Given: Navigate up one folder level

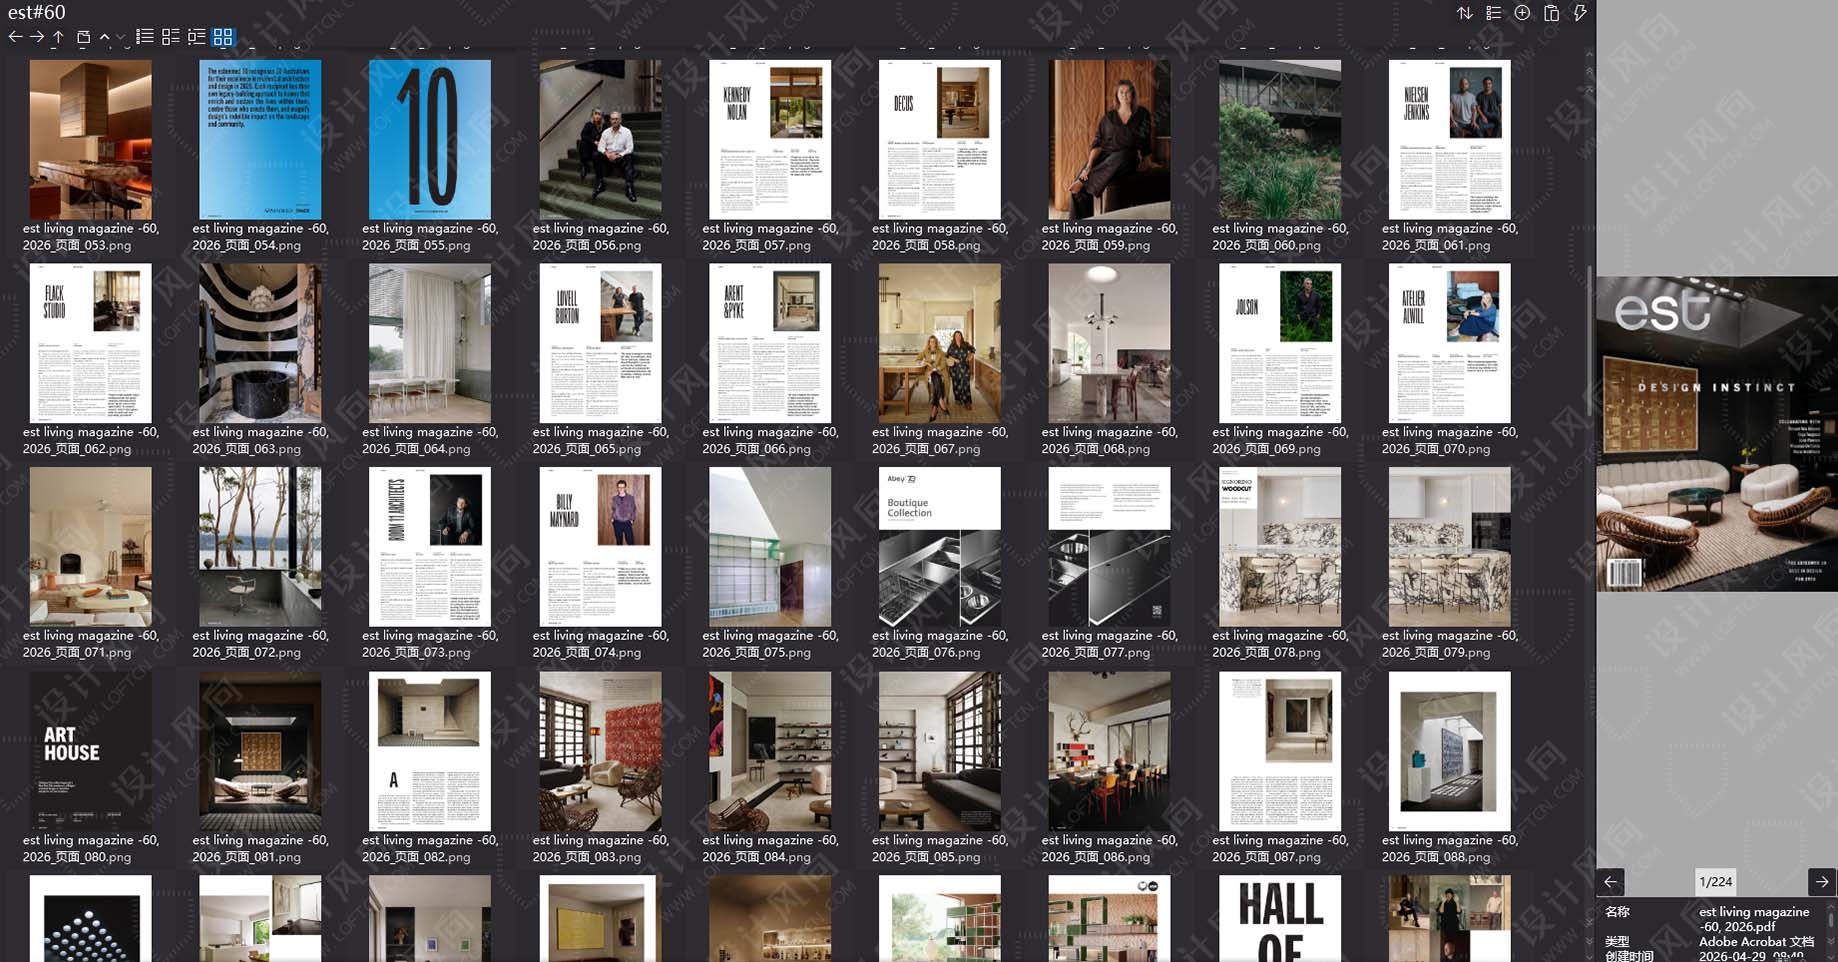Looking at the screenshot, I should [59, 37].
